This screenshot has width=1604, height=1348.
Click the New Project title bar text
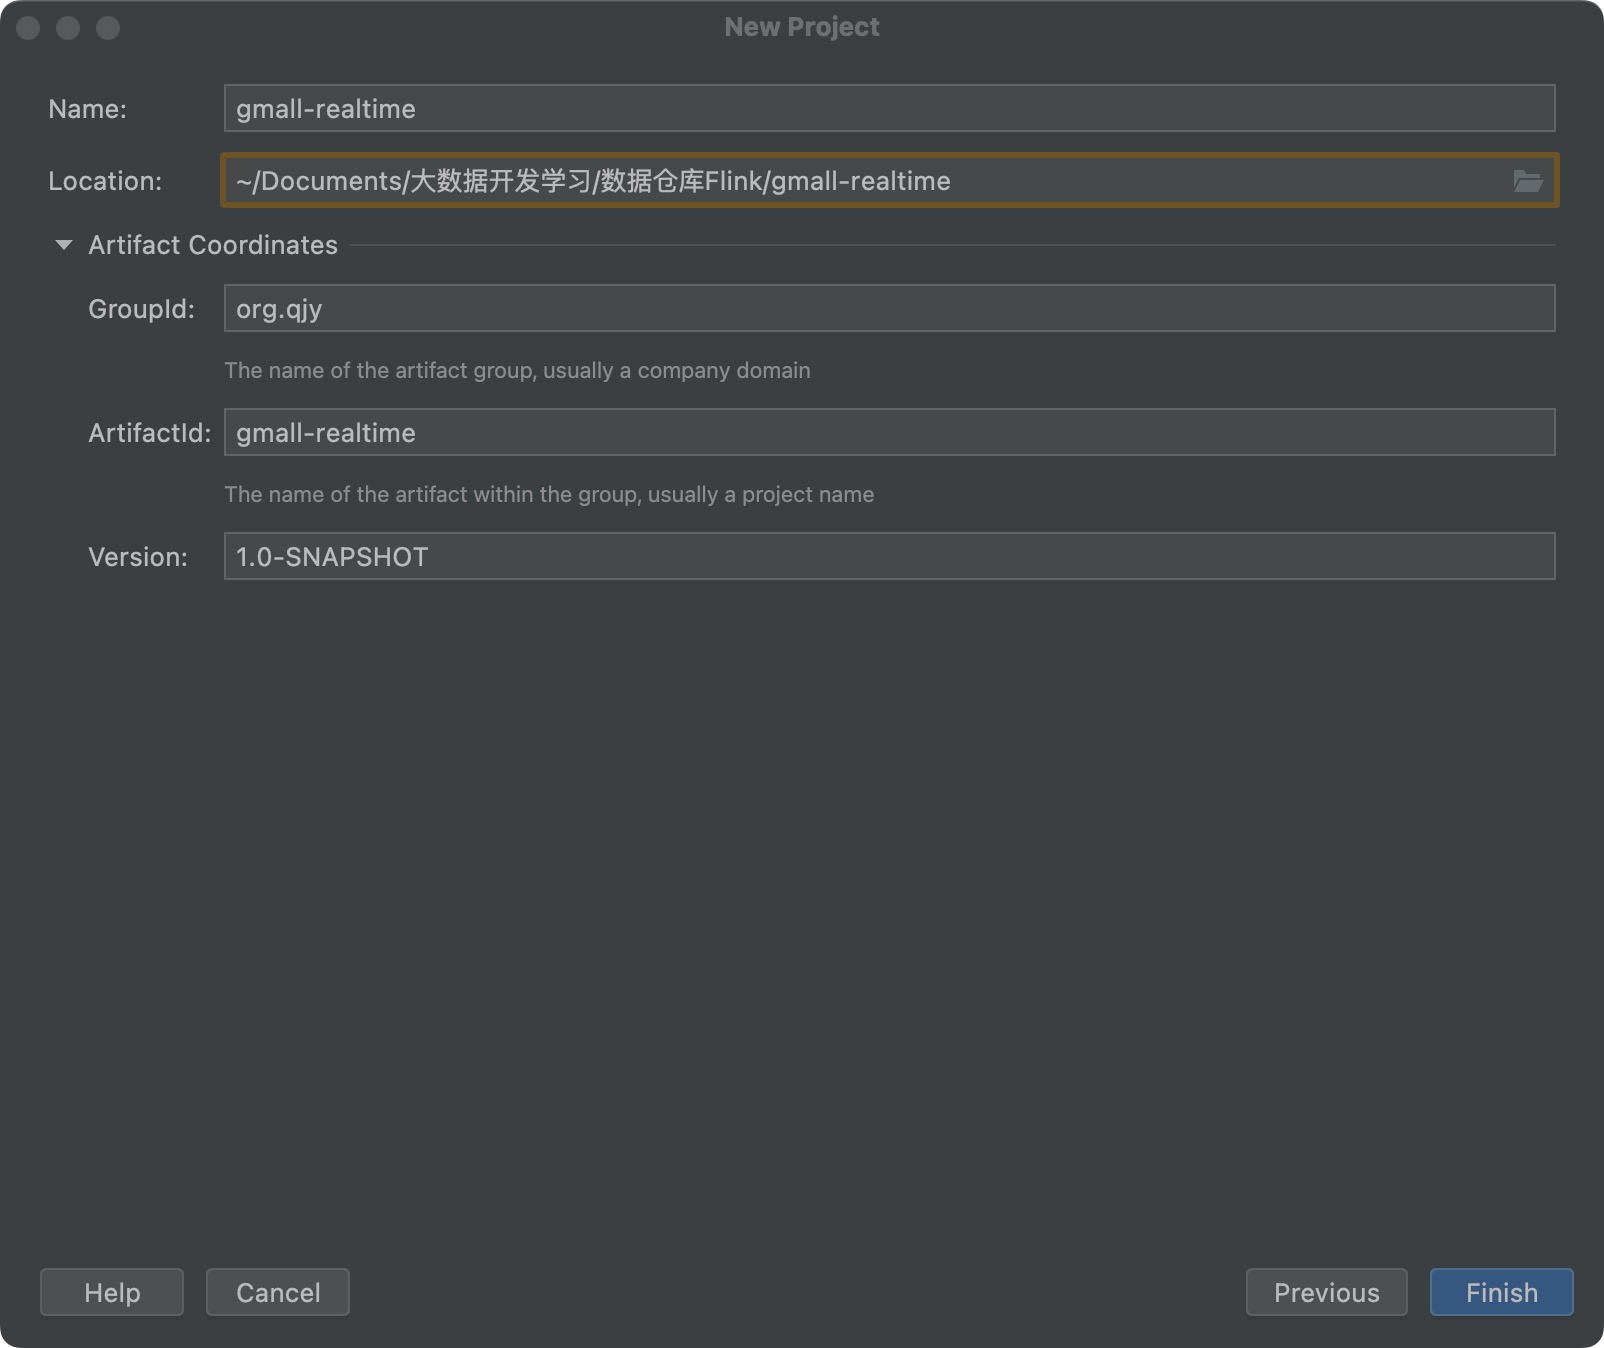click(802, 27)
